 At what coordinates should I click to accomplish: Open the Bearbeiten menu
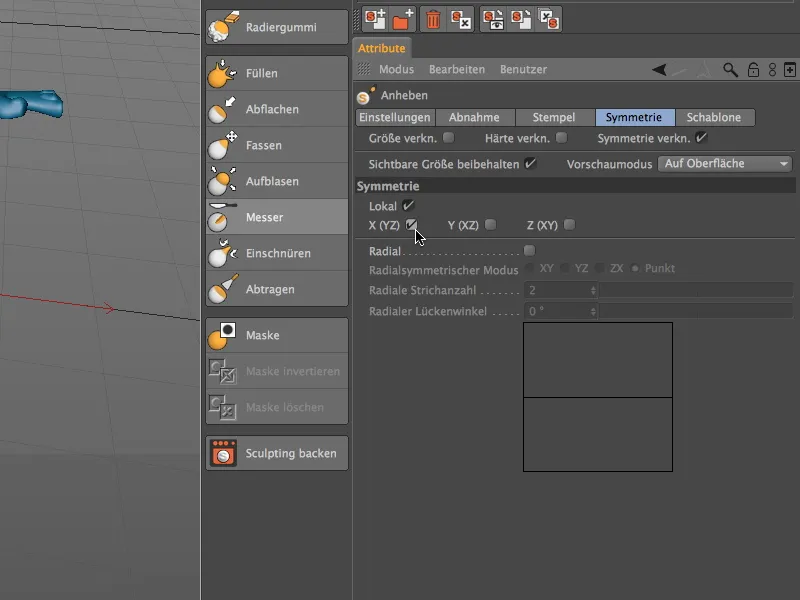click(x=457, y=69)
